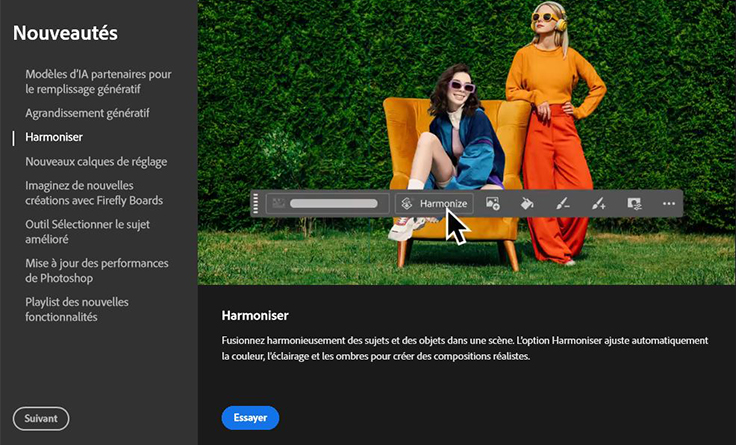
Task: Click the prompt input field in contextual bar
Action: [x=328, y=204]
